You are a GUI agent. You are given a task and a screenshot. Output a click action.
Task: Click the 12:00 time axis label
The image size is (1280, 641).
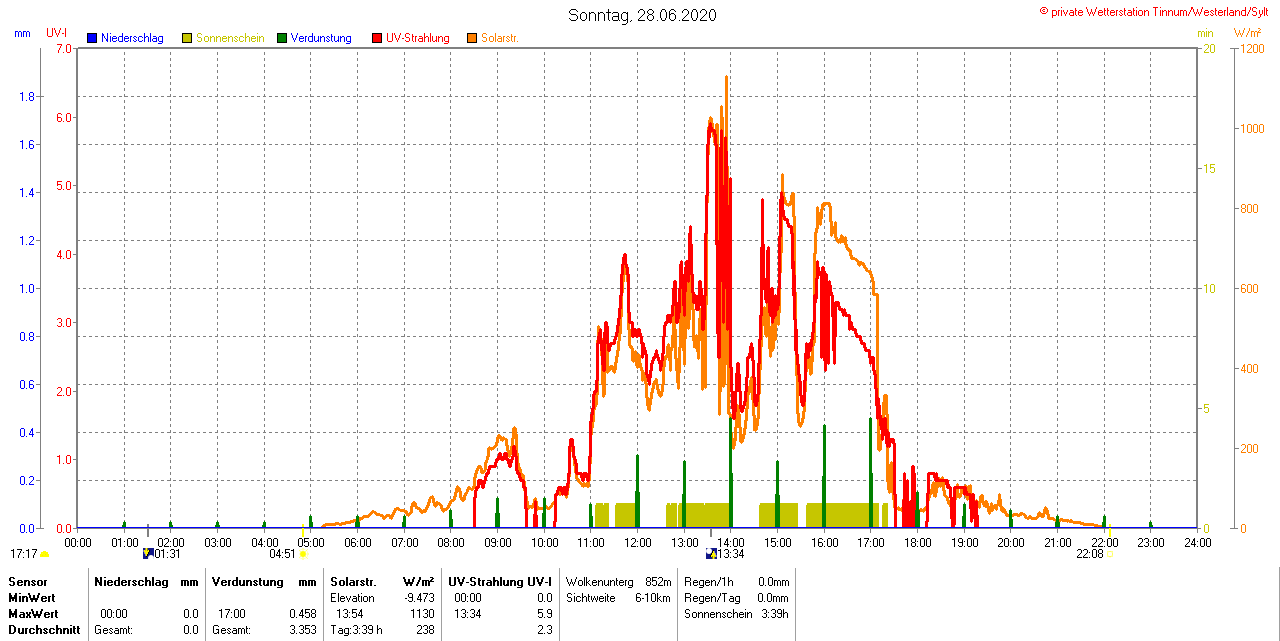pyautogui.click(x=638, y=543)
